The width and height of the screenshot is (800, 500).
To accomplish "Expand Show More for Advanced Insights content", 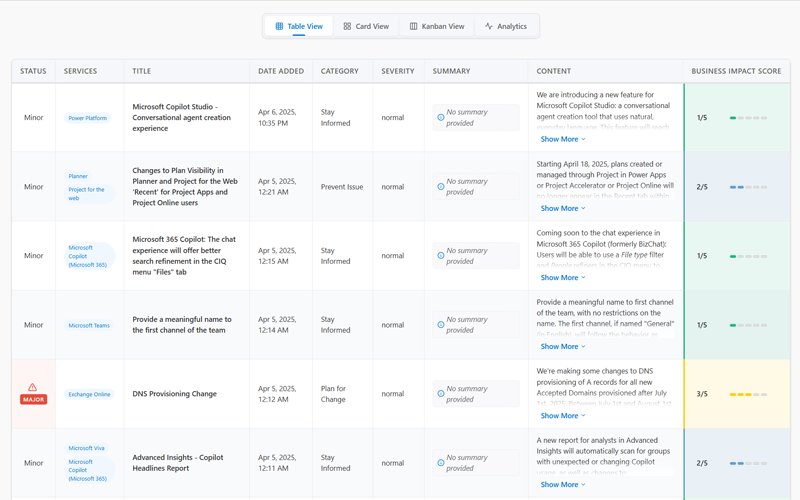I will tap(563, 485).
